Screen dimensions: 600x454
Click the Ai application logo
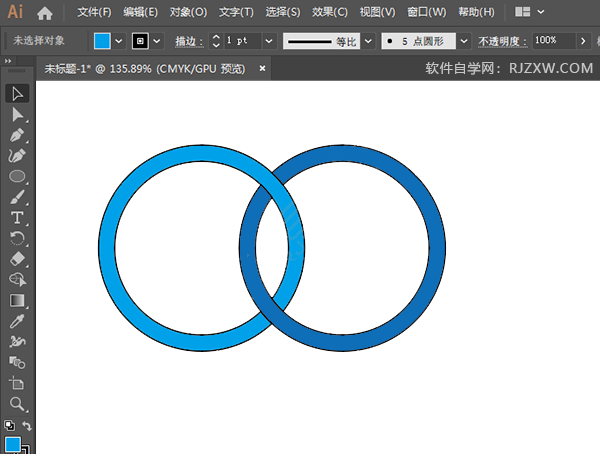coord(15,12)
